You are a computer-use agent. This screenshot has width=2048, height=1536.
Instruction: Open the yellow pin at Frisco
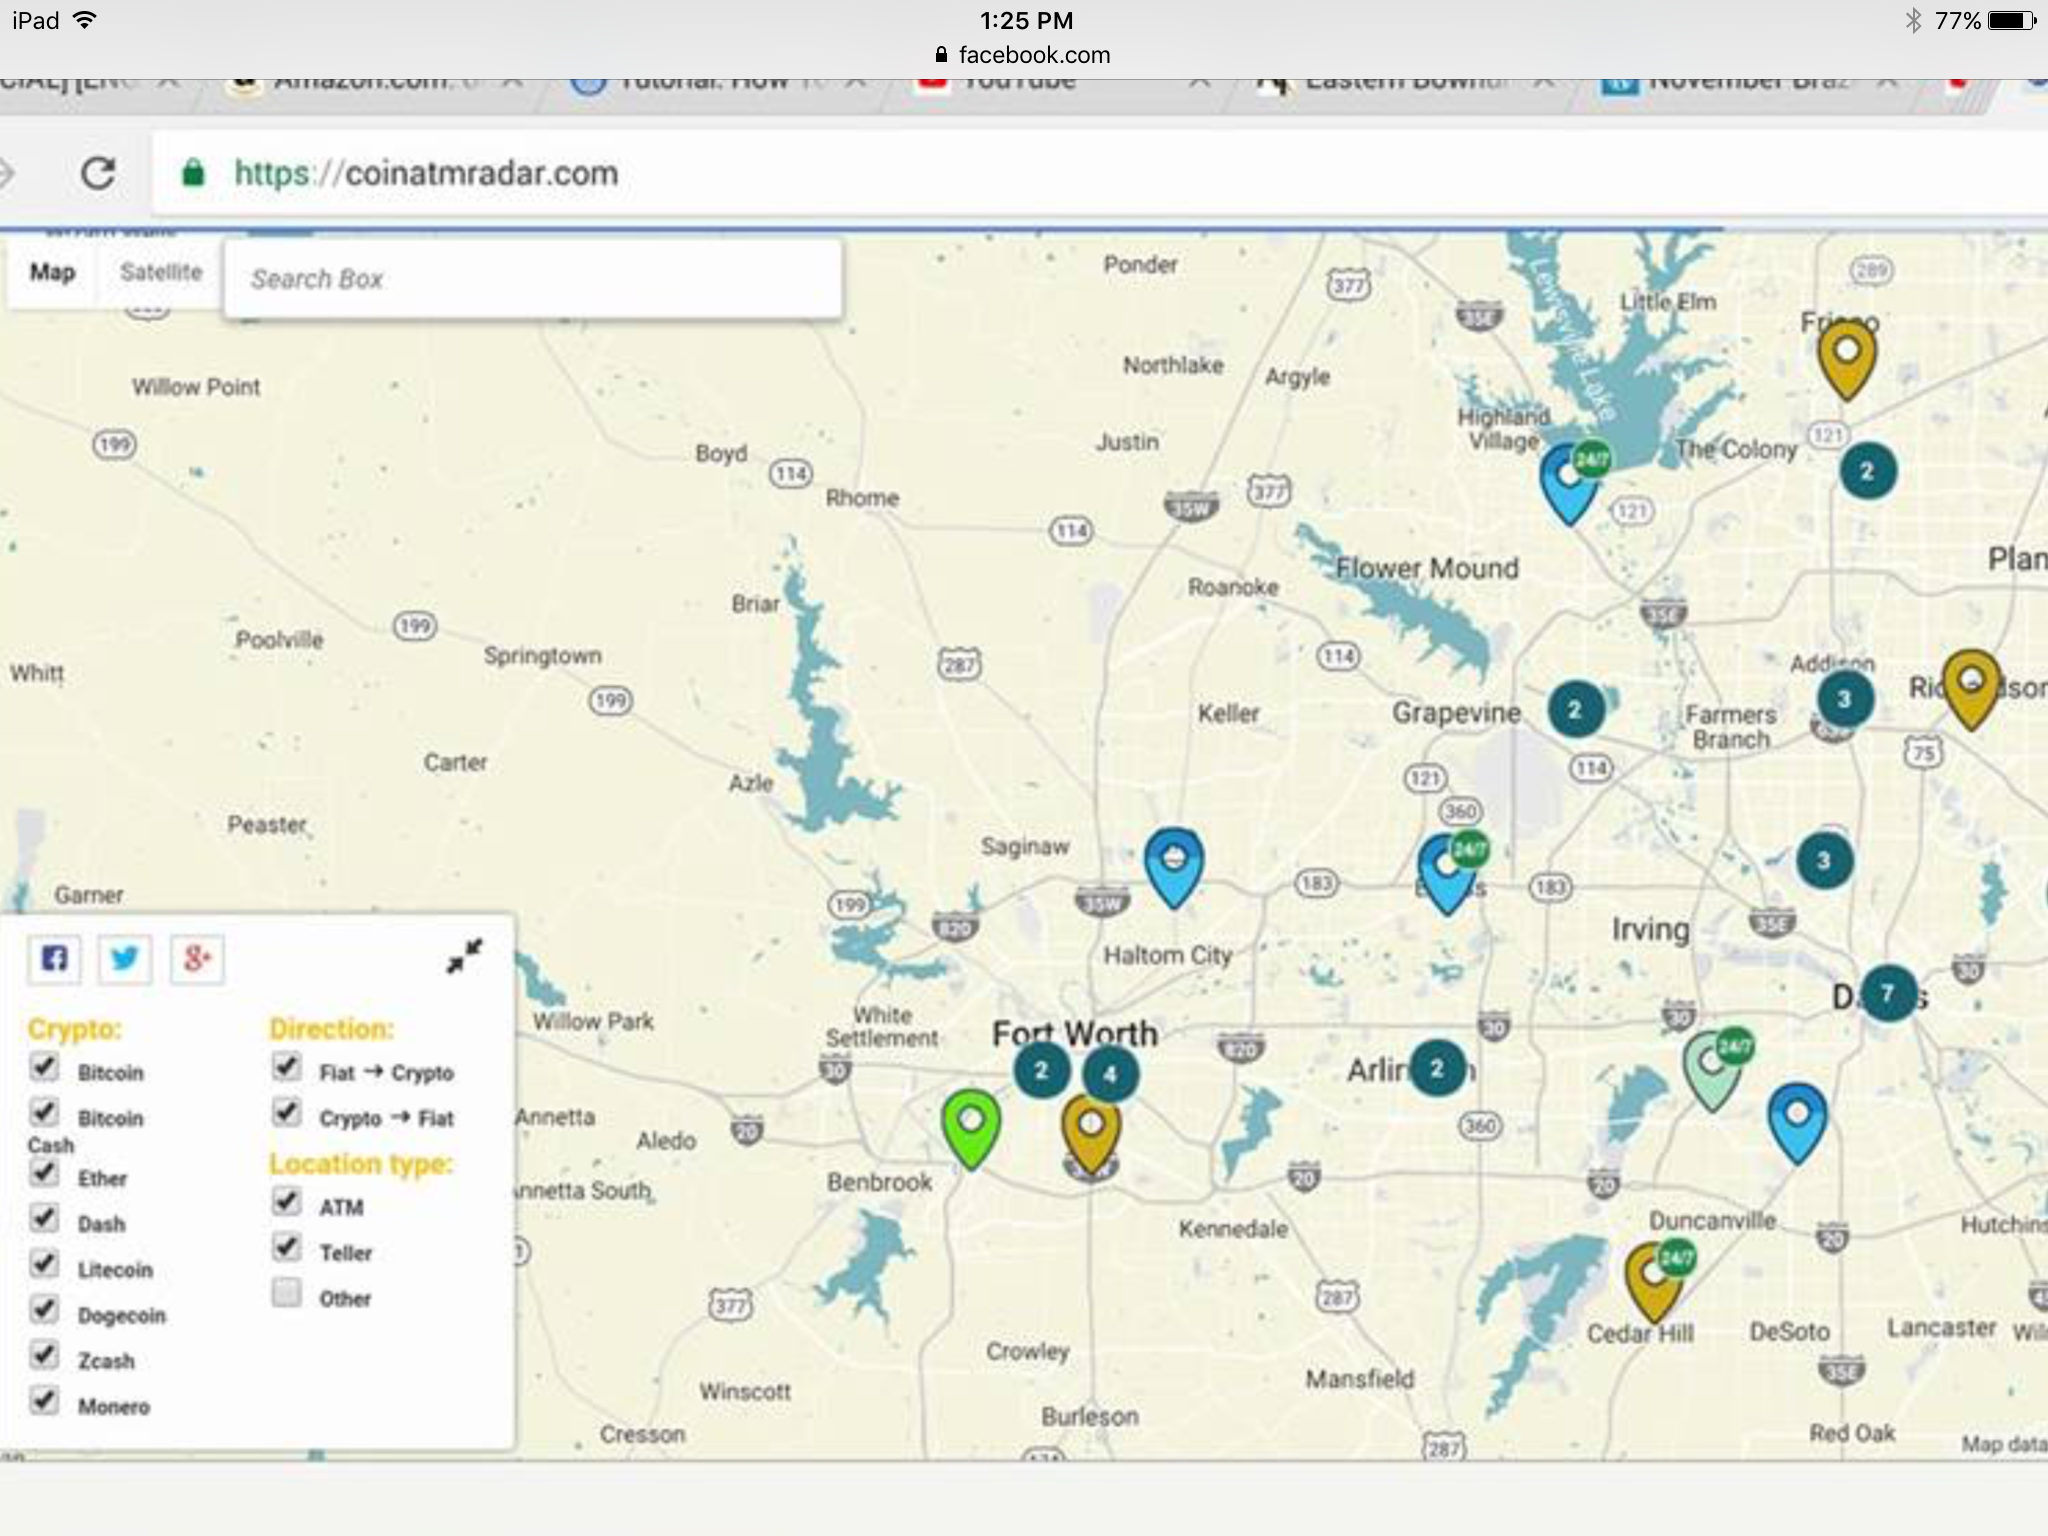coord(1846,357)
